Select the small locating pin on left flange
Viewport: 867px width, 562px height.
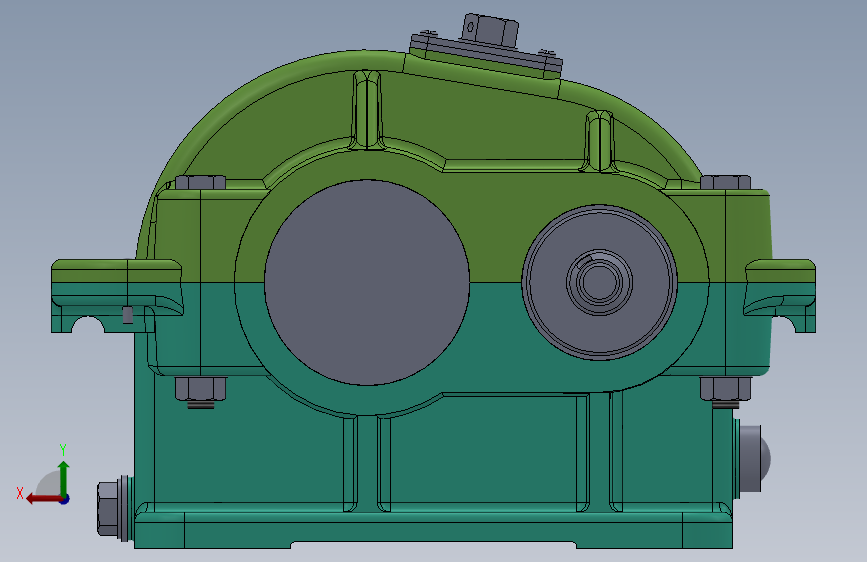(127, 315)
